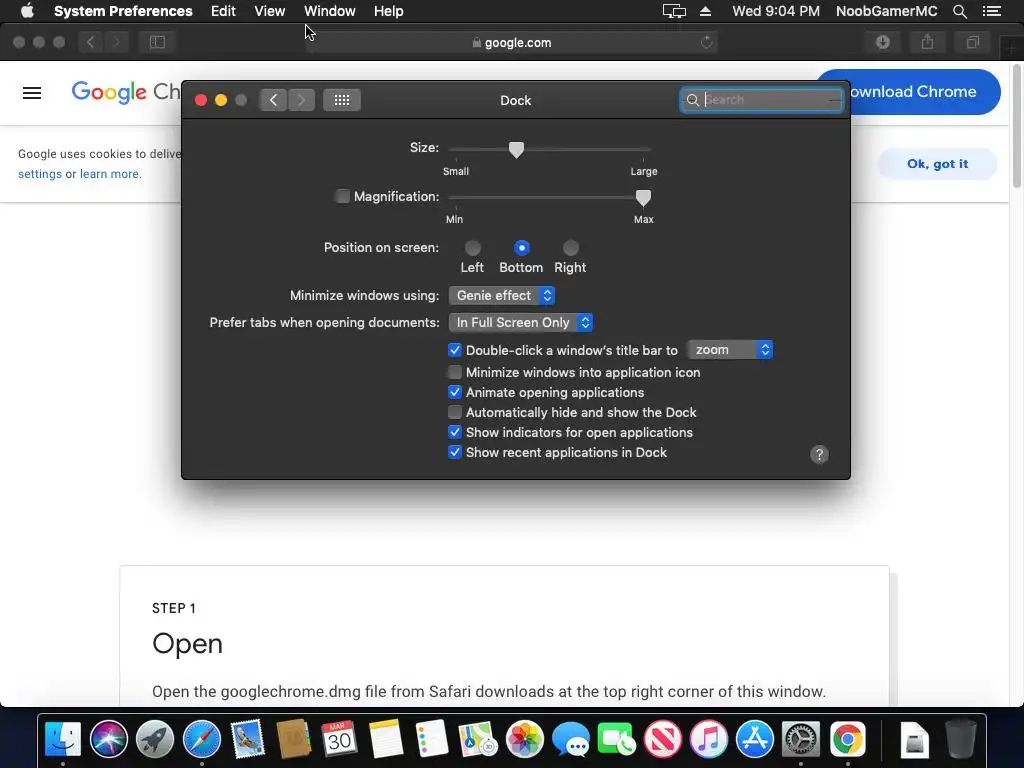Enable Automatically hide and show the Dock

(x=455, y=412)
